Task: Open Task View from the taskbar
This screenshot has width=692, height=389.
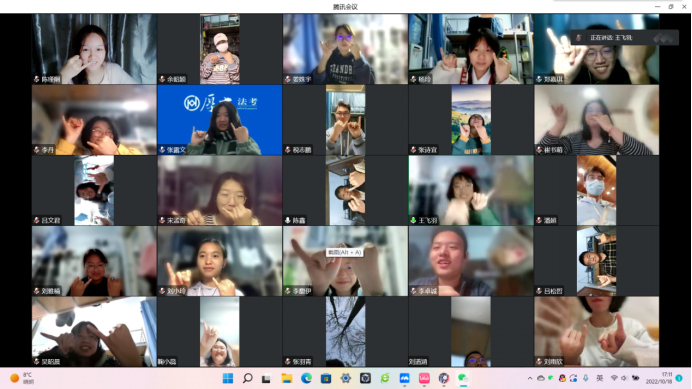Action: point(266,379)
